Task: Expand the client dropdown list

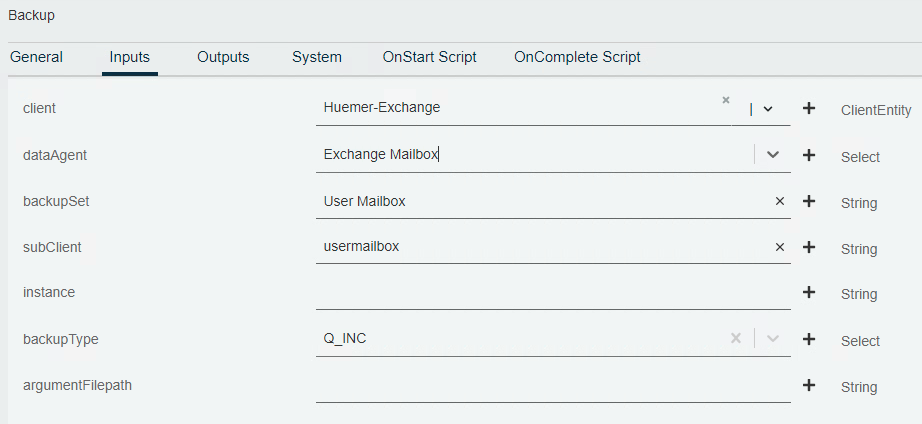Action: click(x=768, y=109)
